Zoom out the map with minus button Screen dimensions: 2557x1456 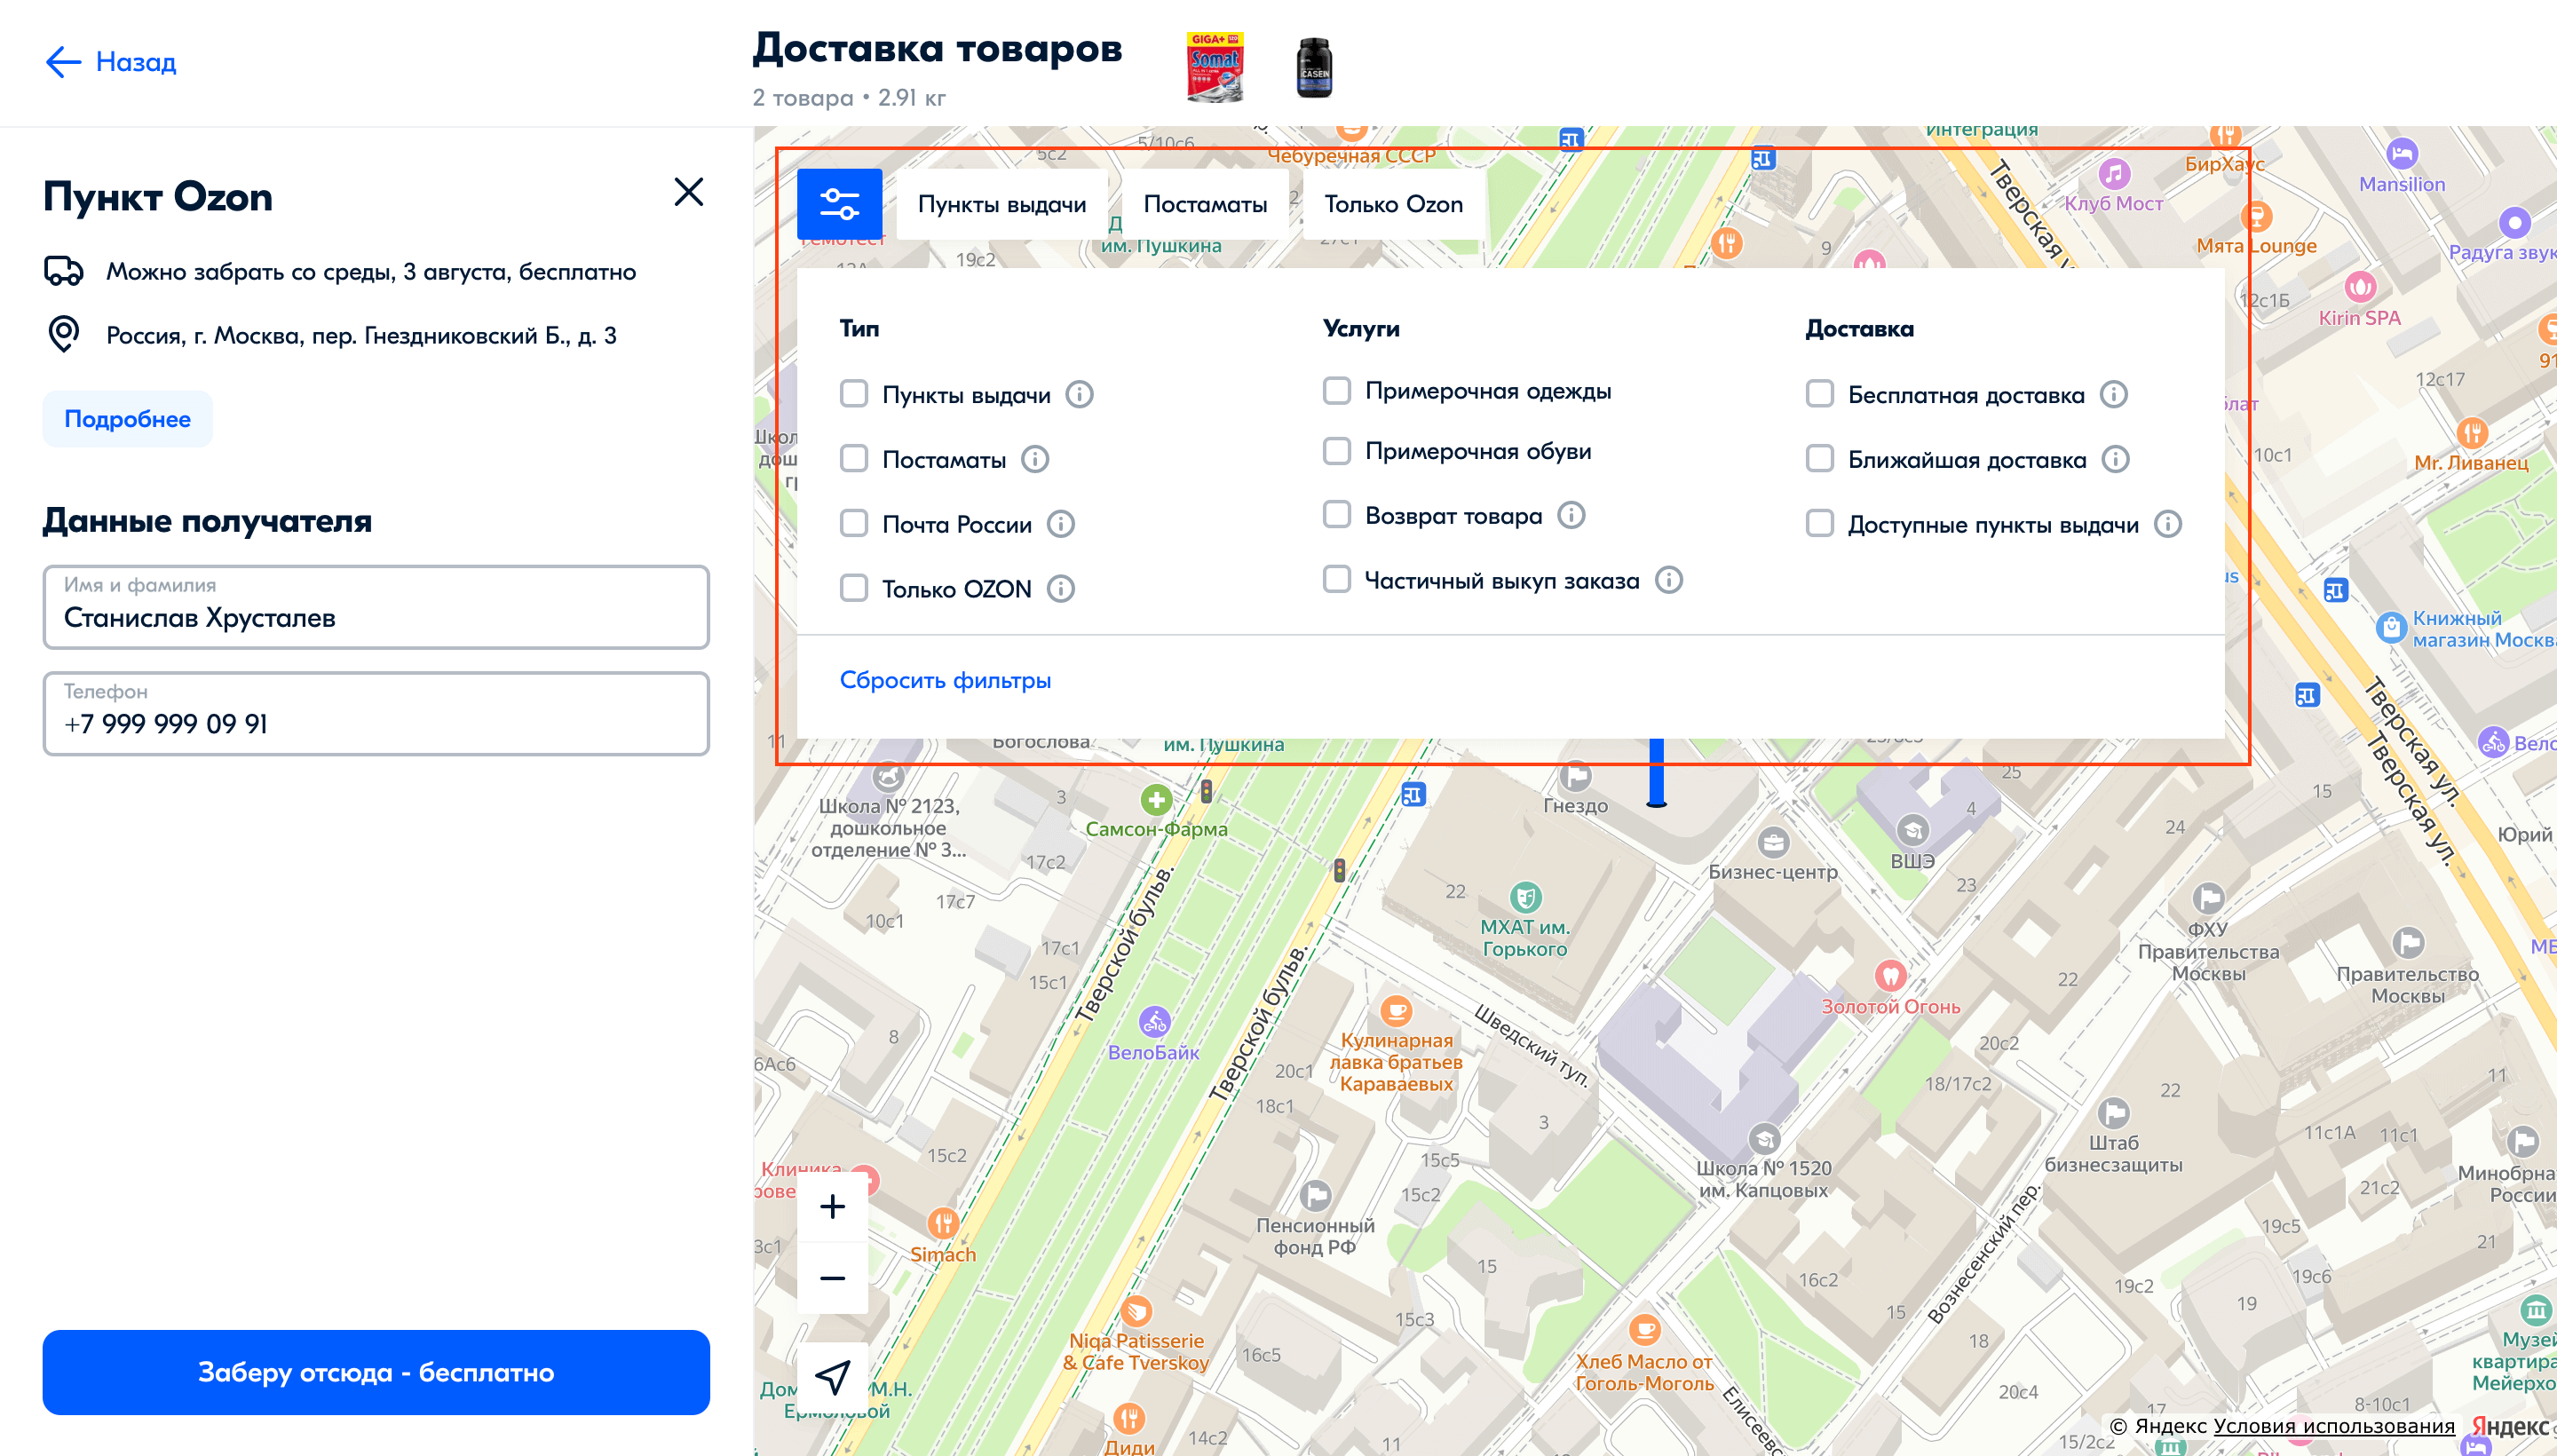(832, 1278)
